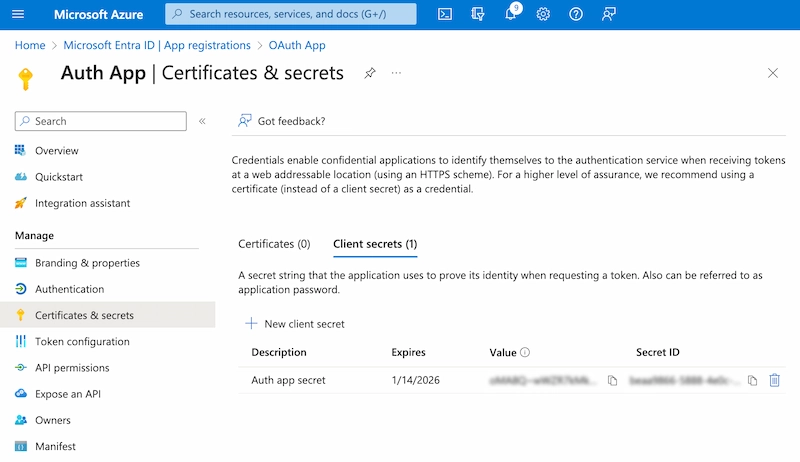
Task: Close the Certificates & secrets pane
Action: 772,73
